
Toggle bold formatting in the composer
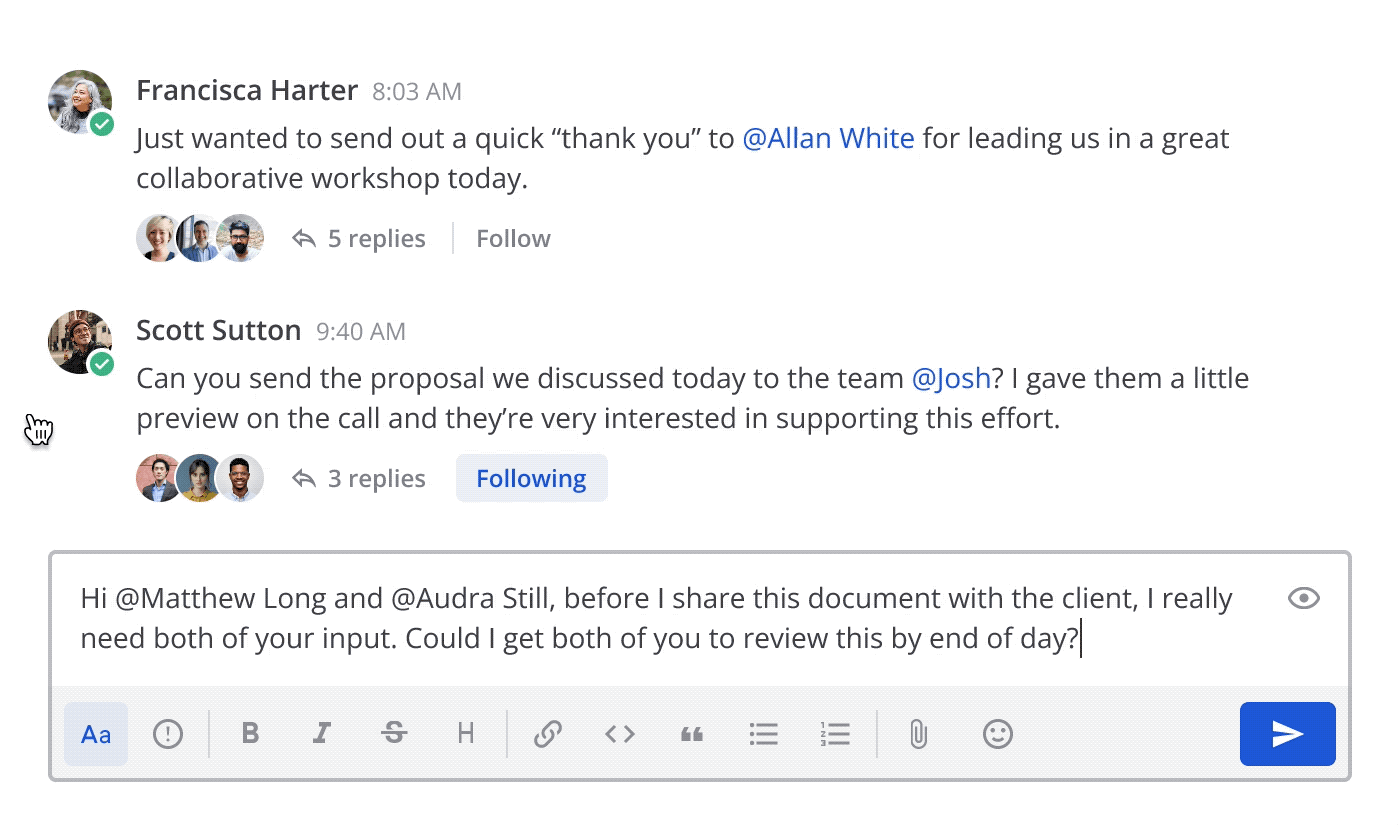pyautogui.click(x=250, y=734)
